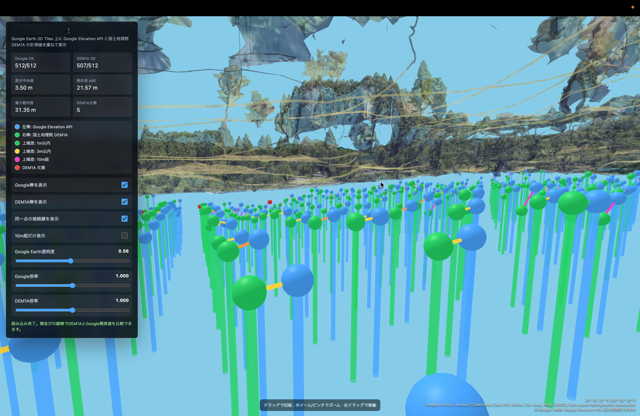Image resolution: width=640 pixels, height=416 pixels.
Task: Adjust the Google倍率 slider
Action: pos(72,285)
